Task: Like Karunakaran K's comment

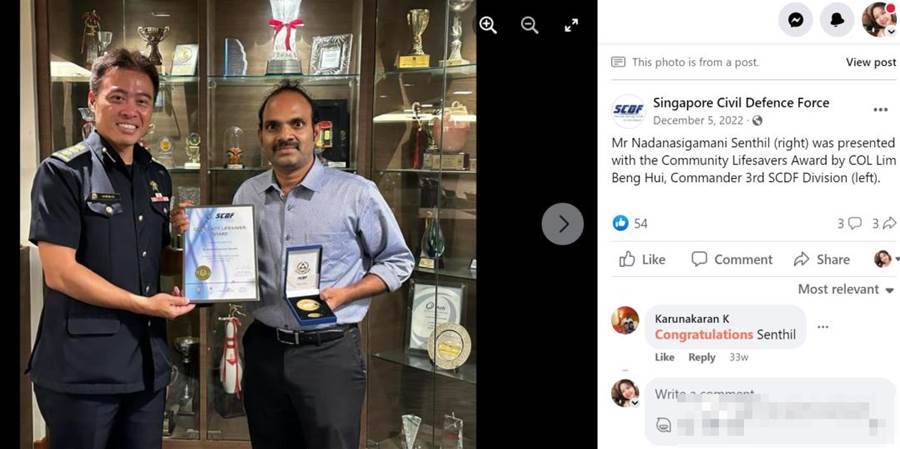Action: [664, 357]
